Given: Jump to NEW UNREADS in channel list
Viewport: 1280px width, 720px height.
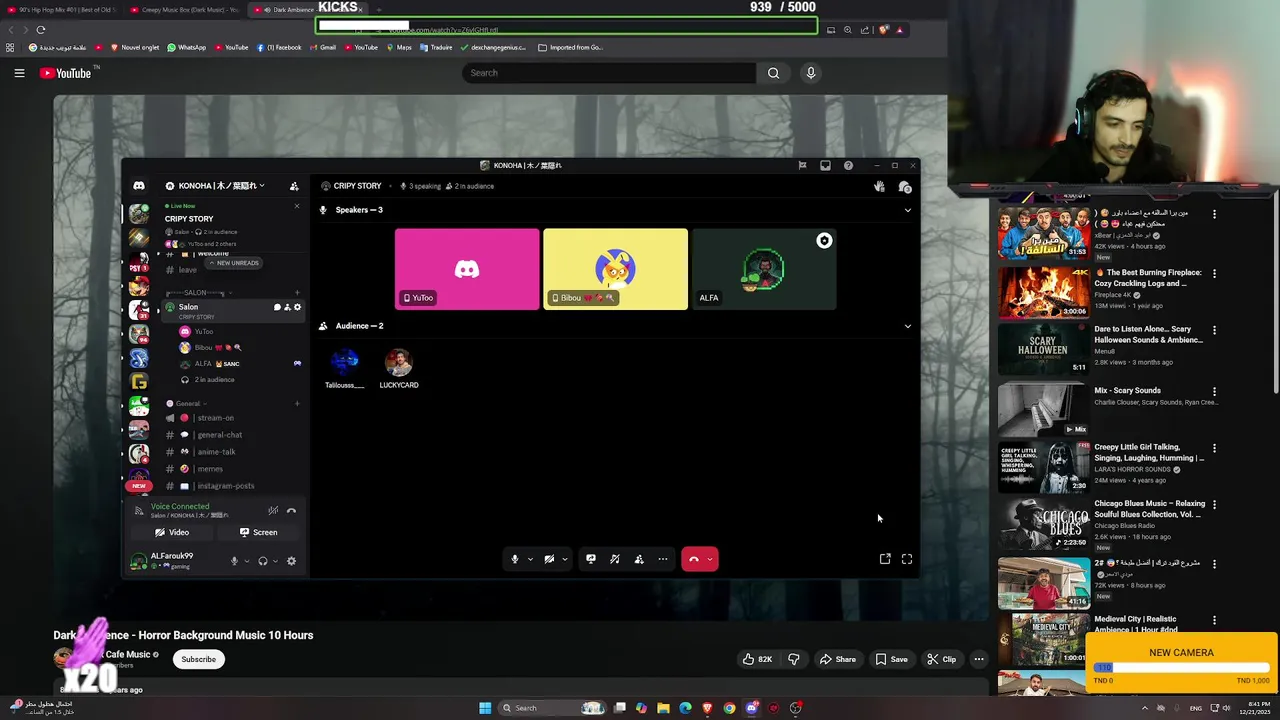Looking at the screenshot, I should [234, 263].
